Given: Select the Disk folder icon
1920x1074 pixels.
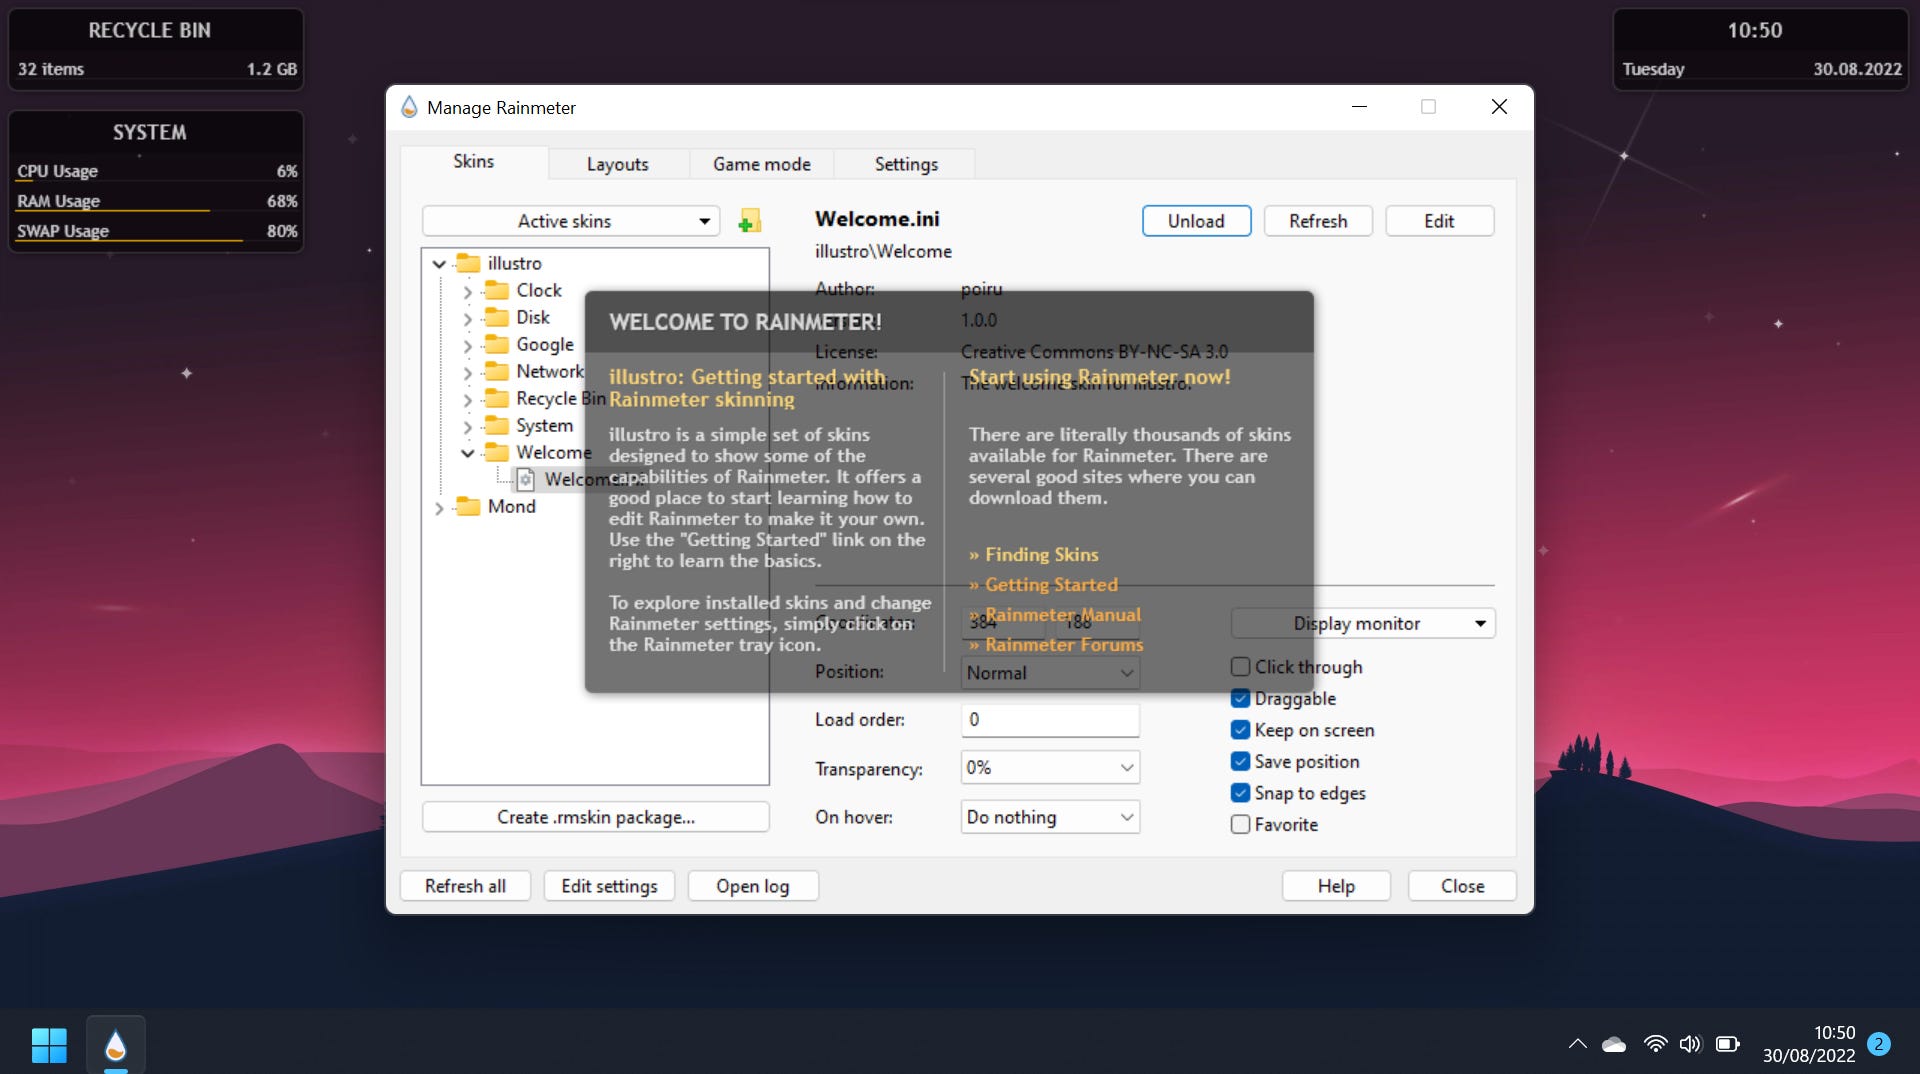Looking at the screenshot, I should coord(497,317).
